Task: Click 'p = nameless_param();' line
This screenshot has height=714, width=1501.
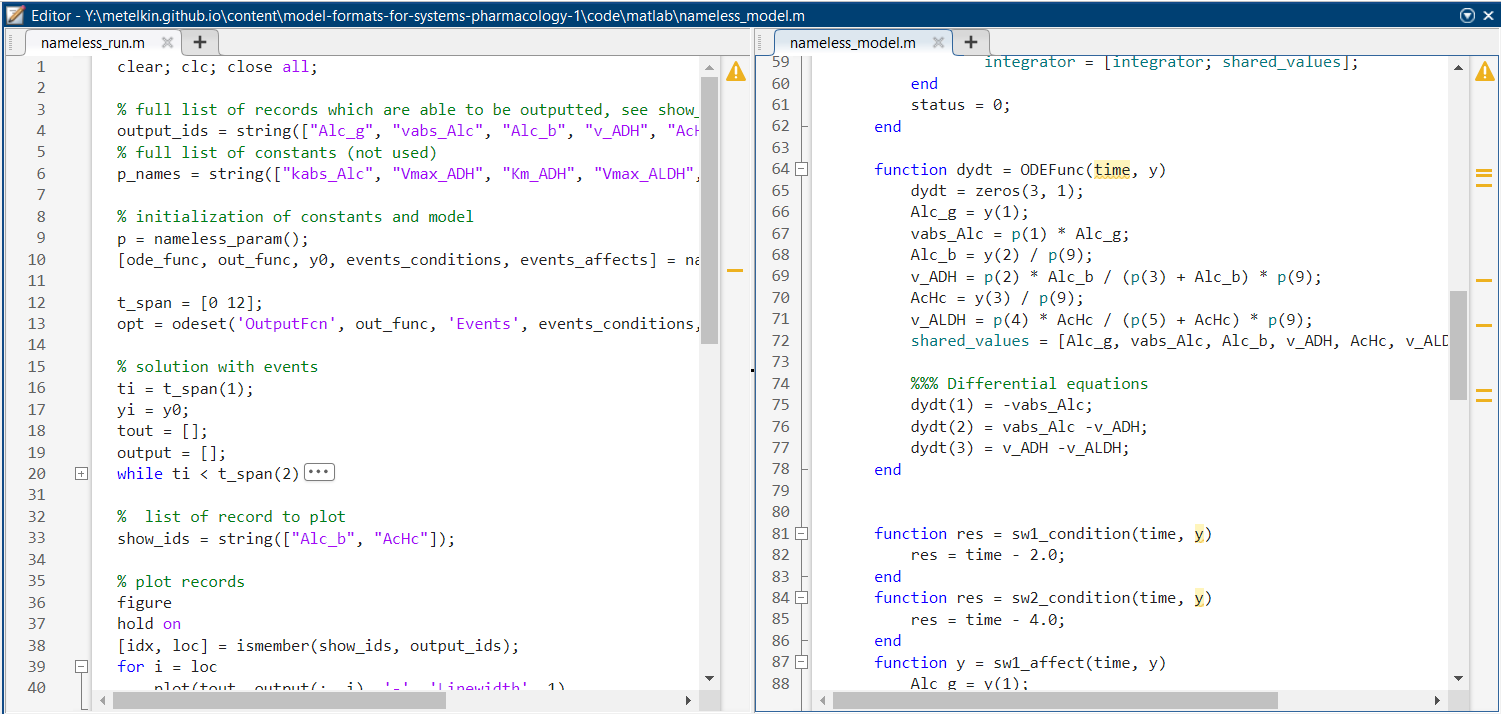Action: point(213,238)
